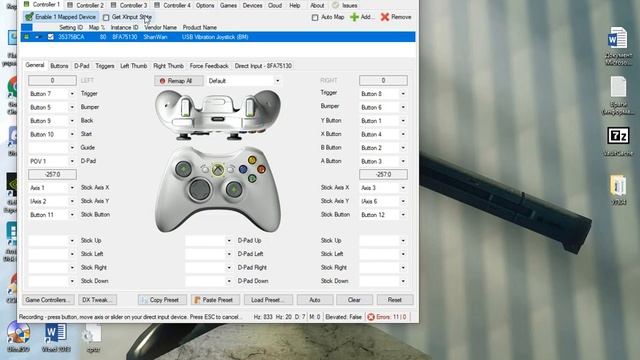Uncheck the ShanWan device row checkbox

click(x=51, y=37)
